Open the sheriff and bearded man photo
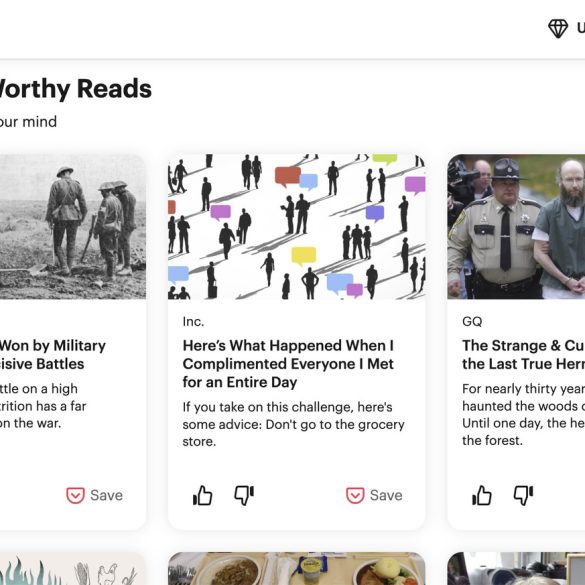The height and width of the screenshot is (585, 585). coord(516,226)
